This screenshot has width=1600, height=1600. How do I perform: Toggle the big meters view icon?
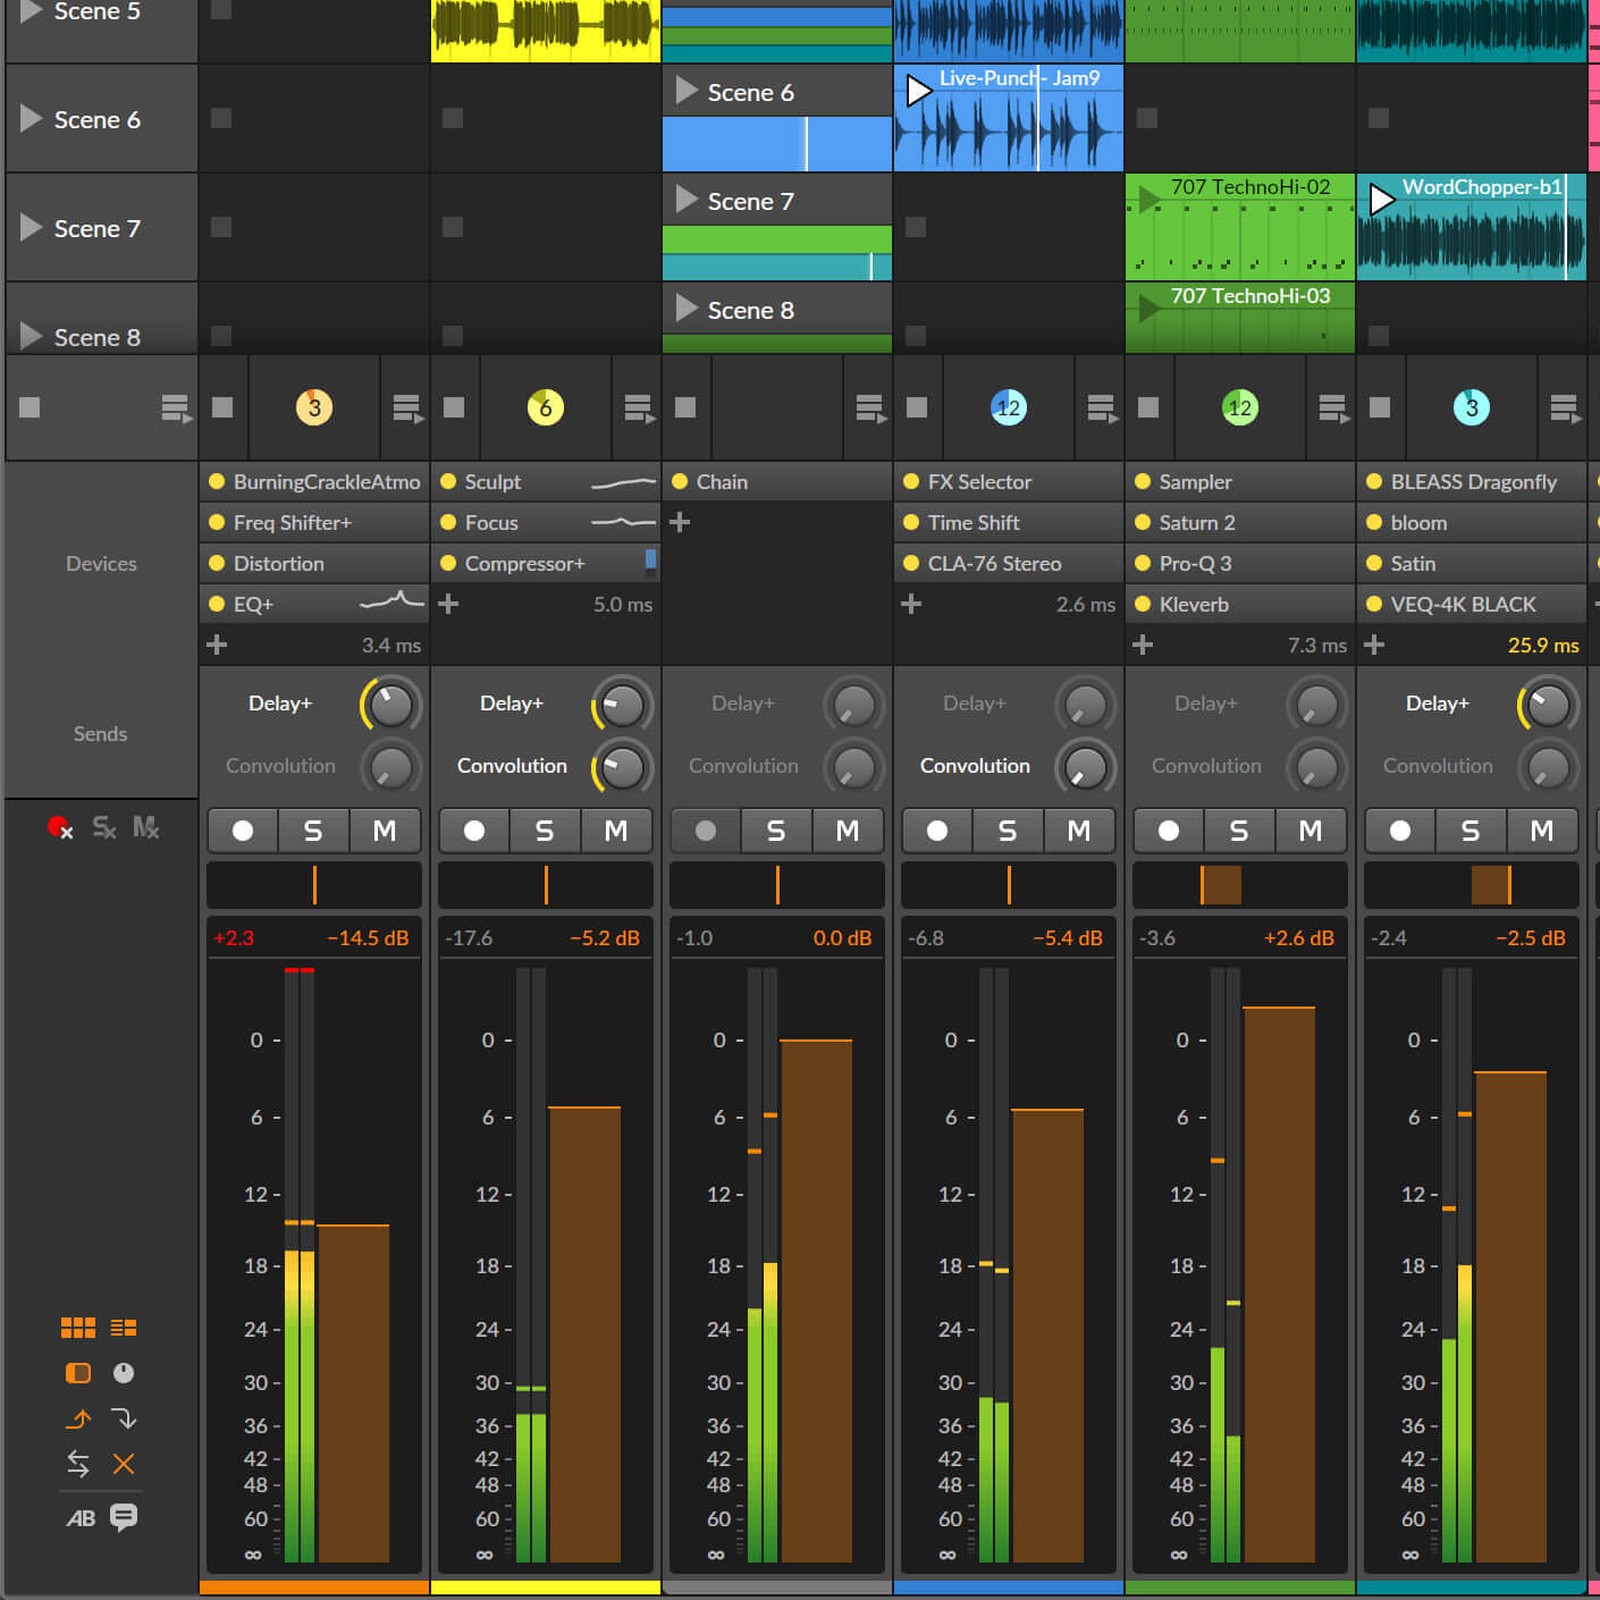point(124,1328)
